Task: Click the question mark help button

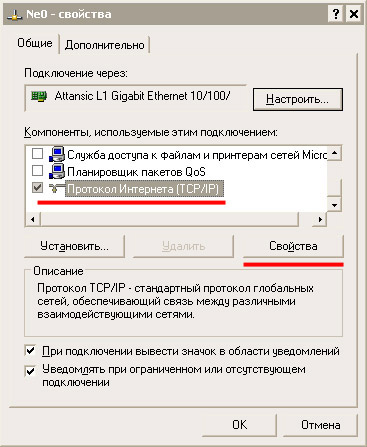Action: click(x=336, y=14)
